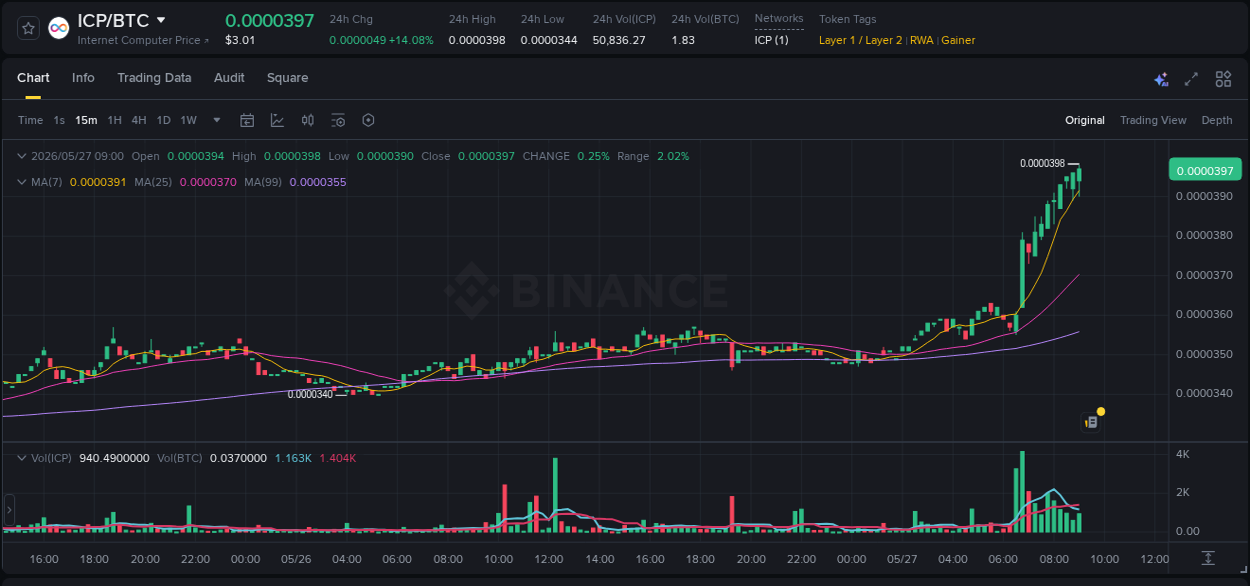Change the candlestick chart style
The image size is (1250, 586).
click(308, 120)
